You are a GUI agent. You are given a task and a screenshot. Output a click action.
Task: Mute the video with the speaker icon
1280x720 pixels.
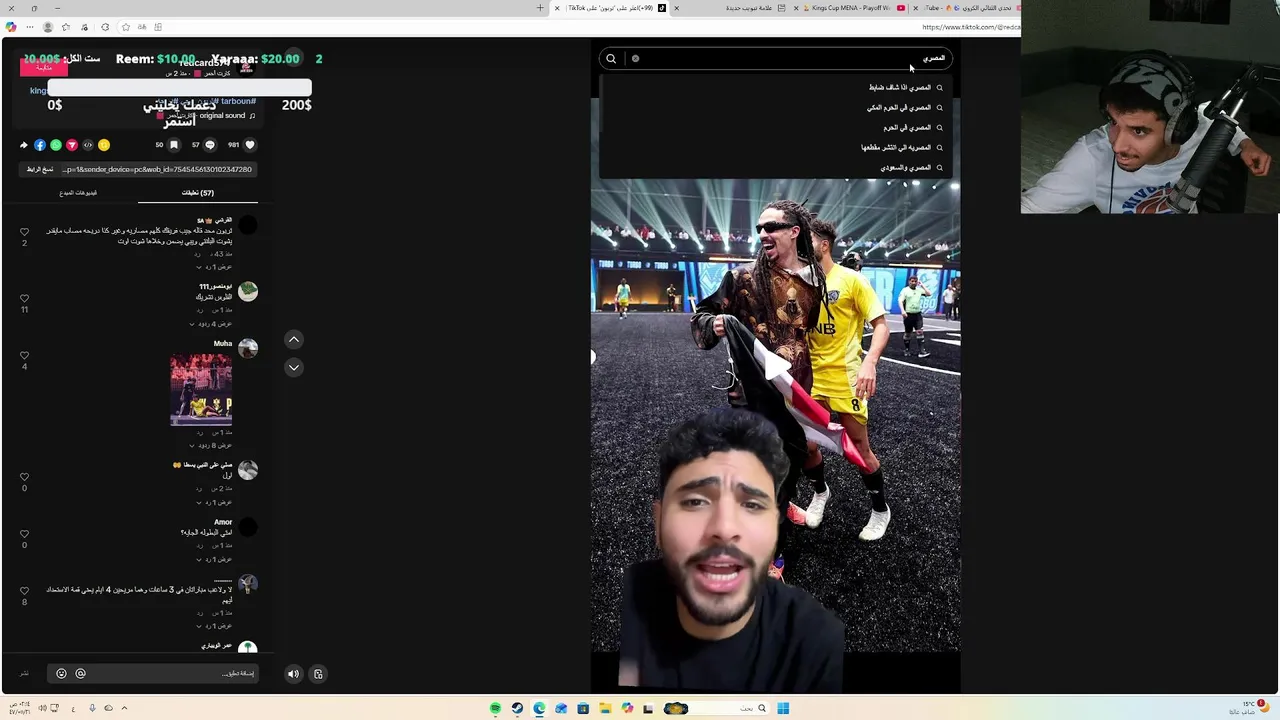pyautogui.click(x=293, y=674)
